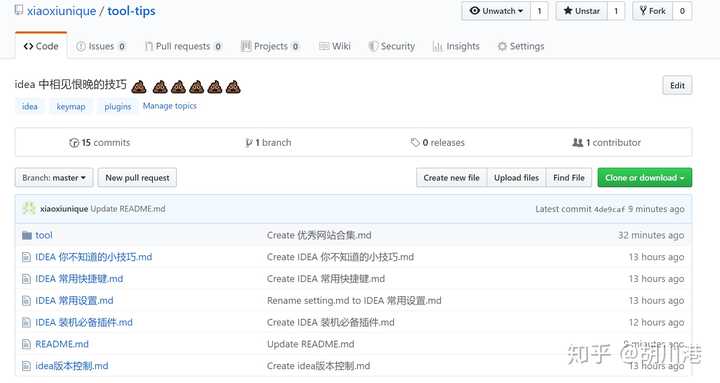Open the Unwatch dropdown button

click(x=496, y=11)
